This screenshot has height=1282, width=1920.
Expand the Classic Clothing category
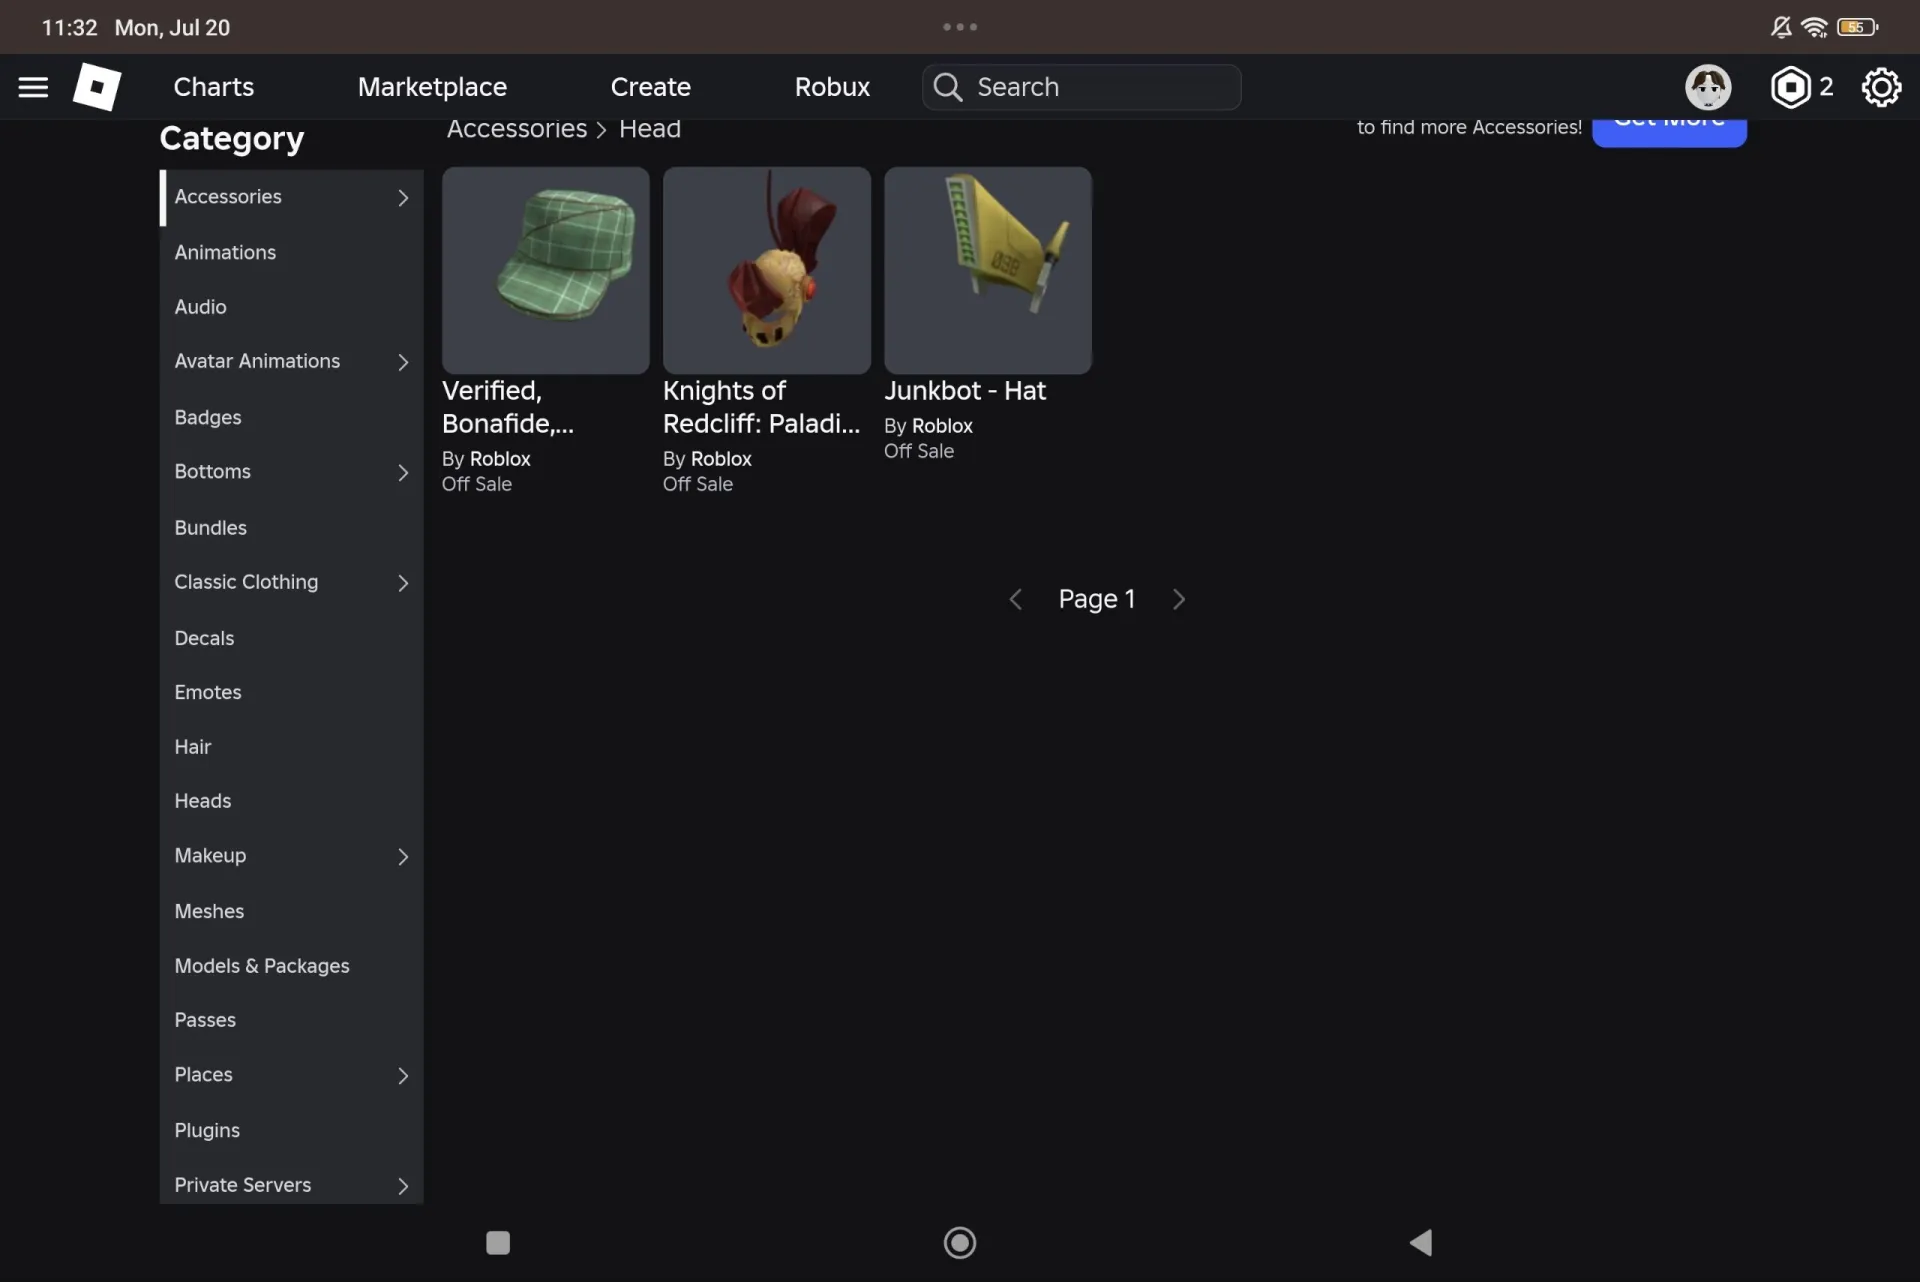pyautogui.click(x=291, y=582)
